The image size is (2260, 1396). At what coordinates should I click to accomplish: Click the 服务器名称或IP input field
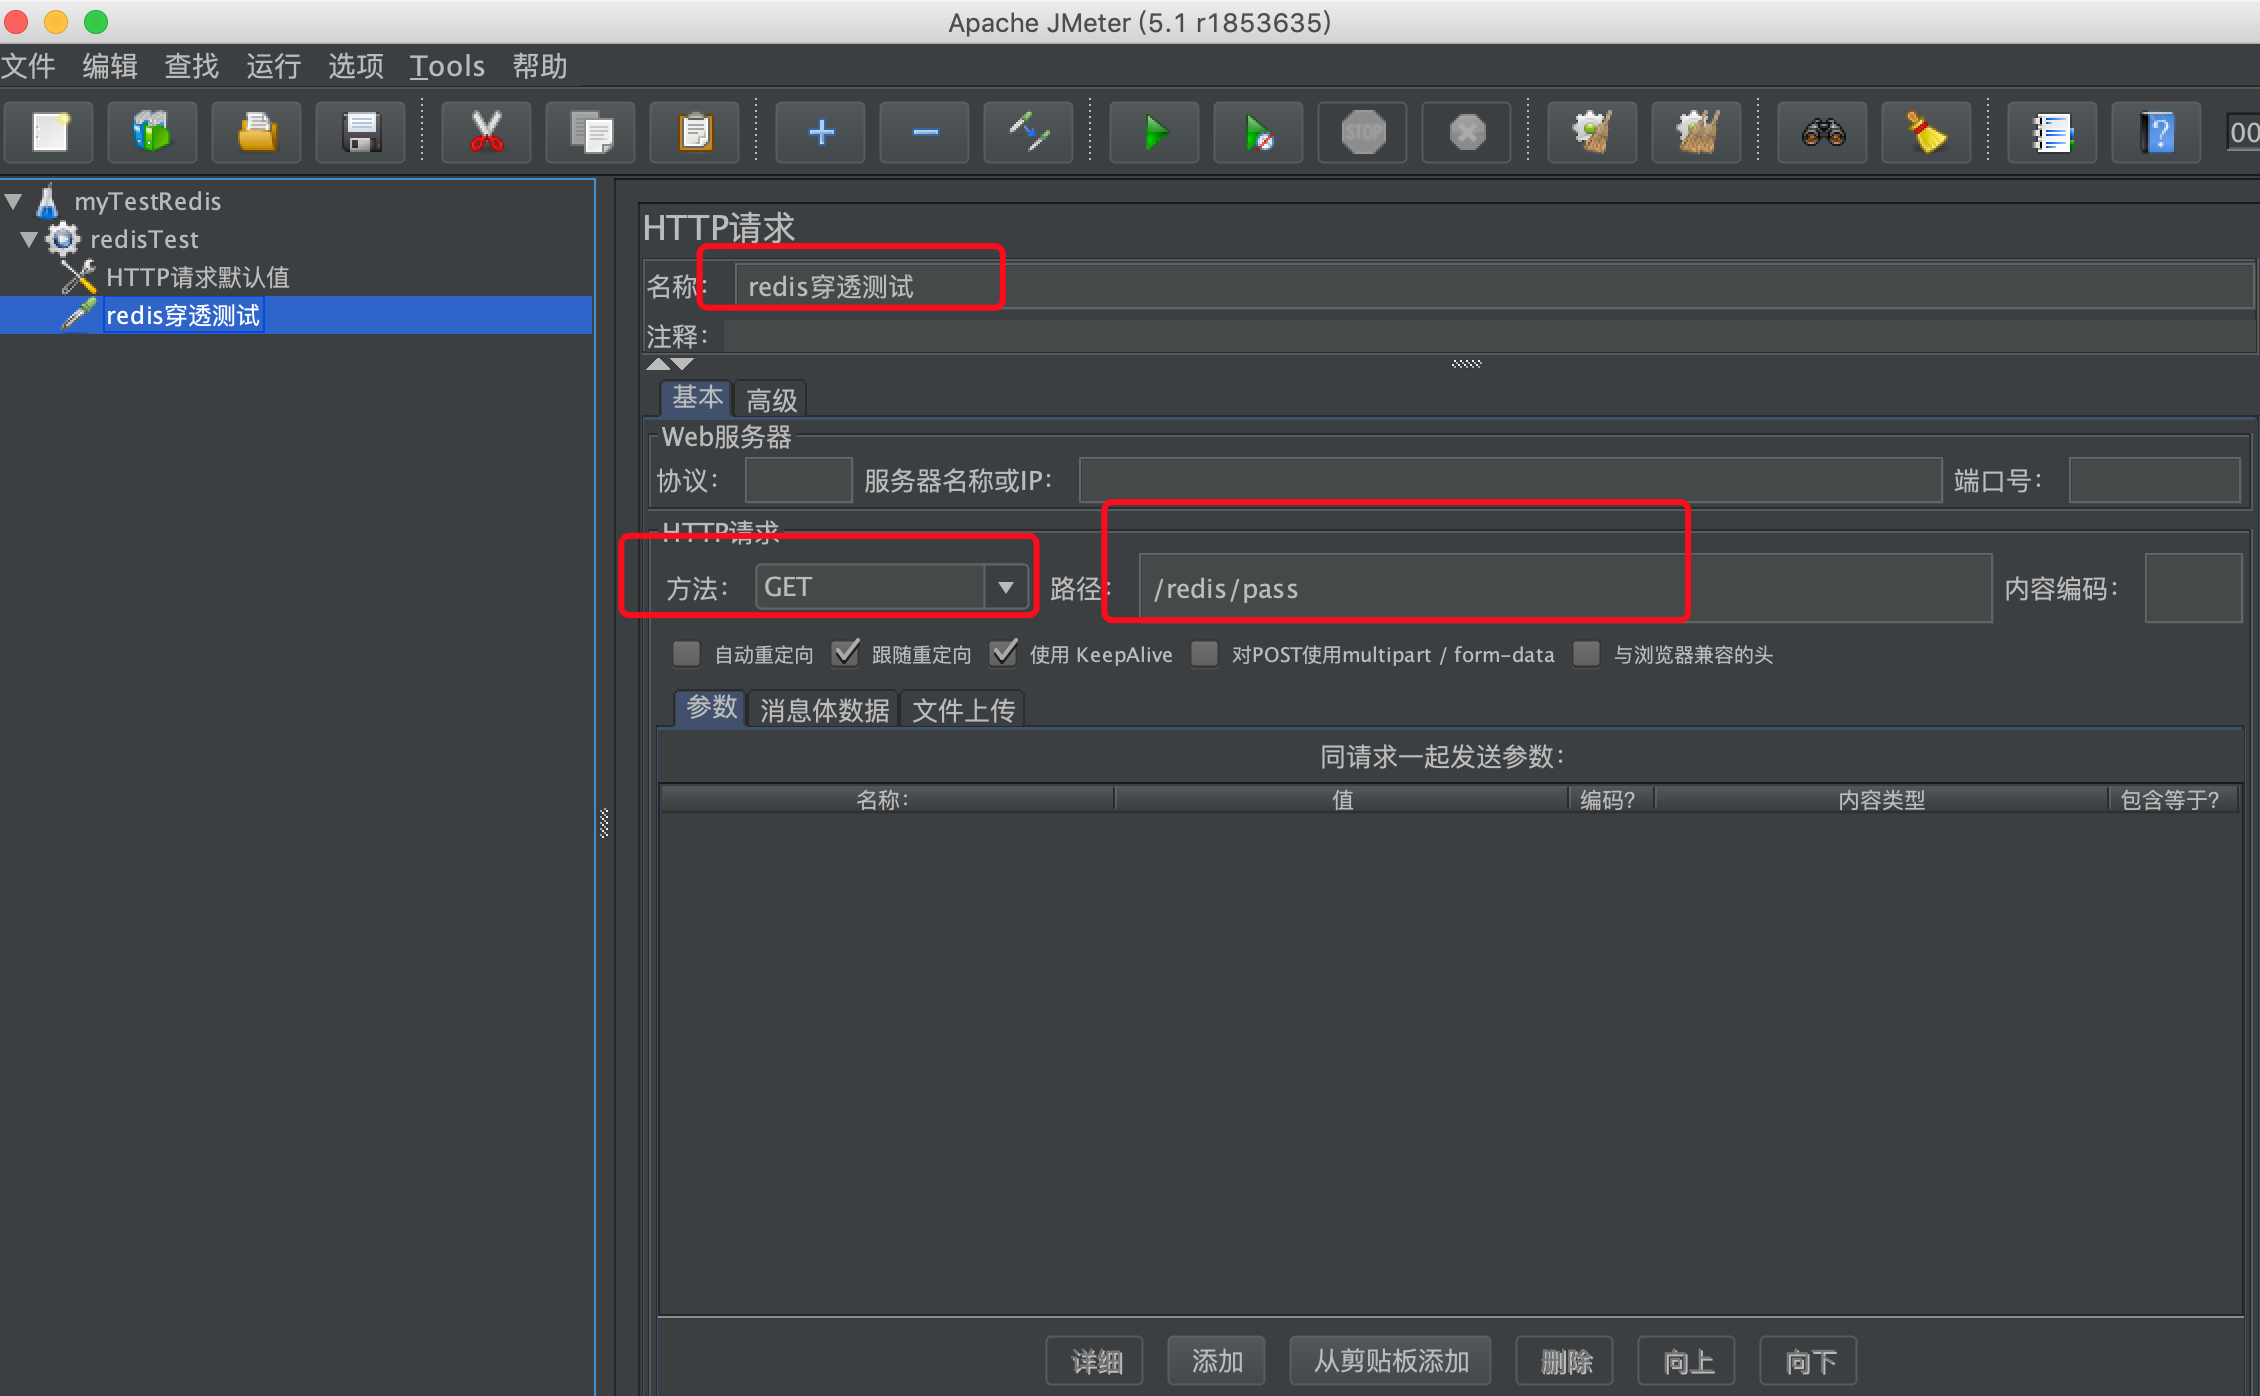1509,481
